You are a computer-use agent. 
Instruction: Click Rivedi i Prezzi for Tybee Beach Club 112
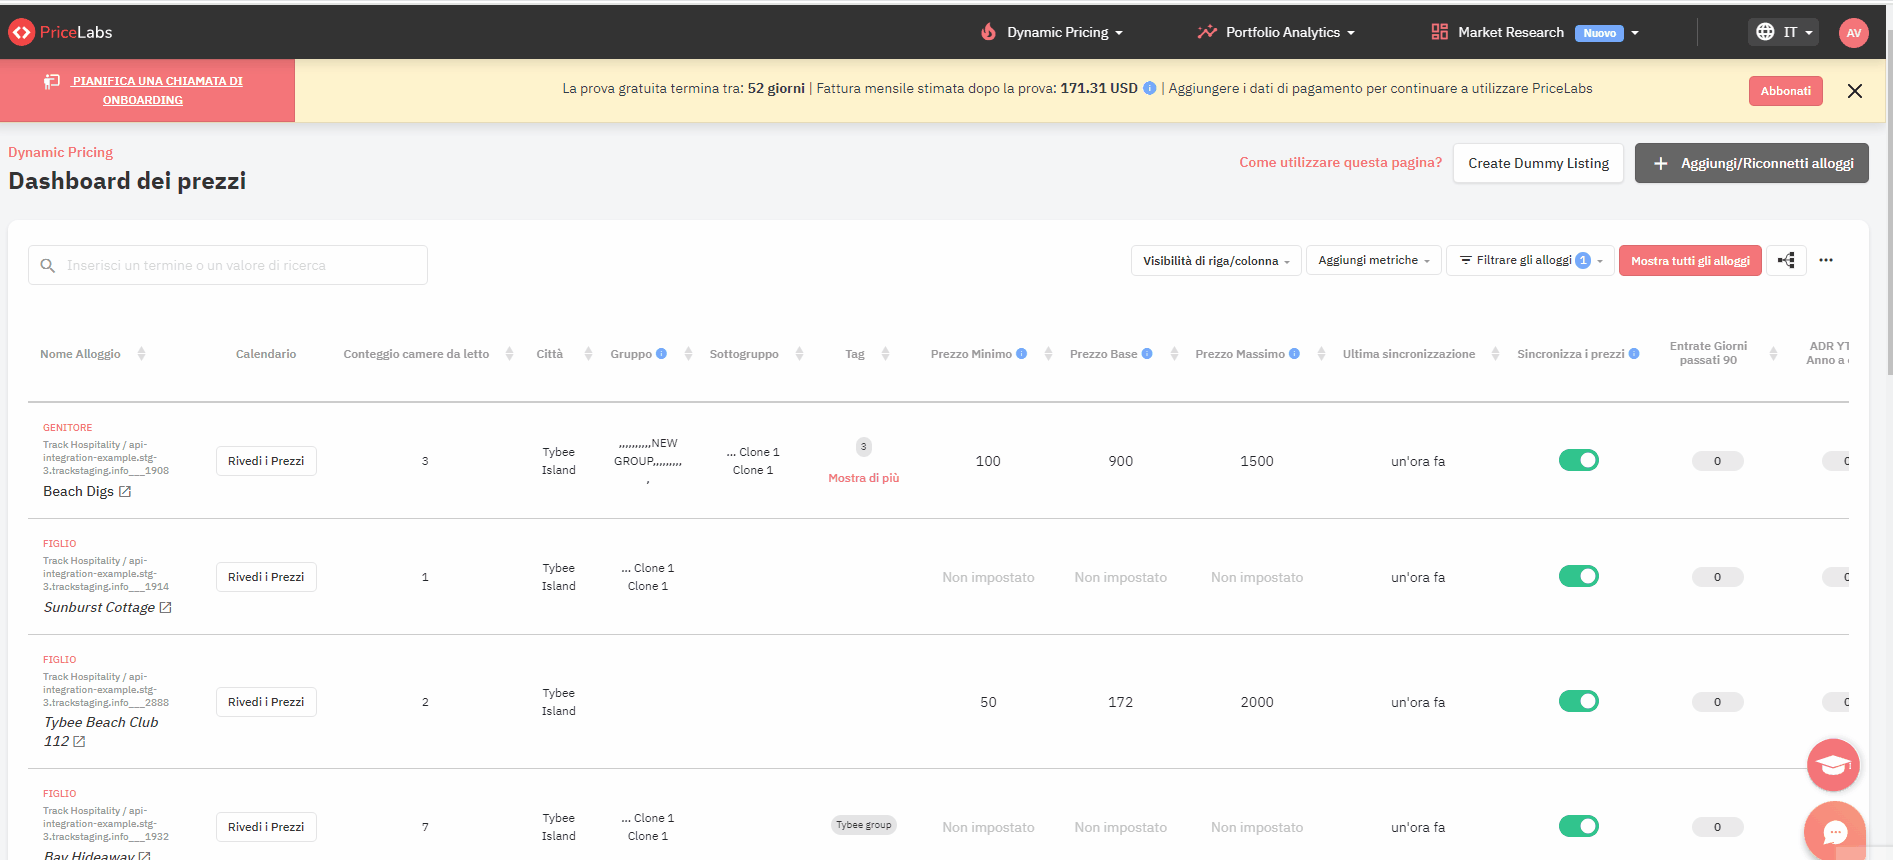266,702
